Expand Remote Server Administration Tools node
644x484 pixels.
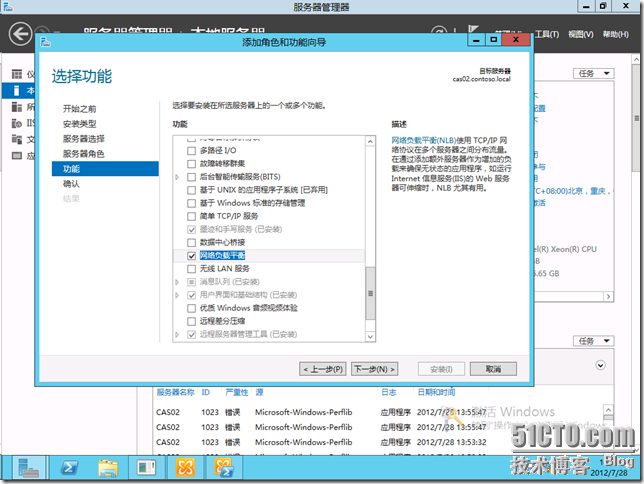point(177,334)
